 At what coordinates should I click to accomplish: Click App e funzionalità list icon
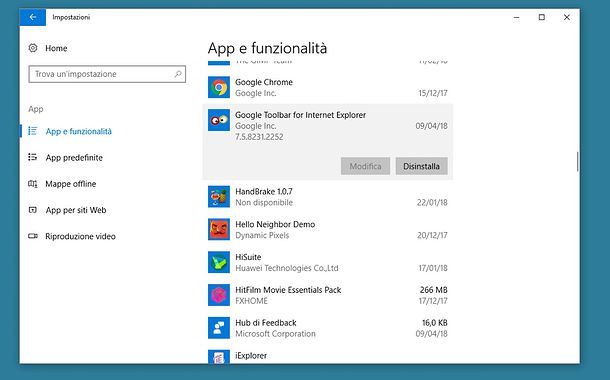33,131
